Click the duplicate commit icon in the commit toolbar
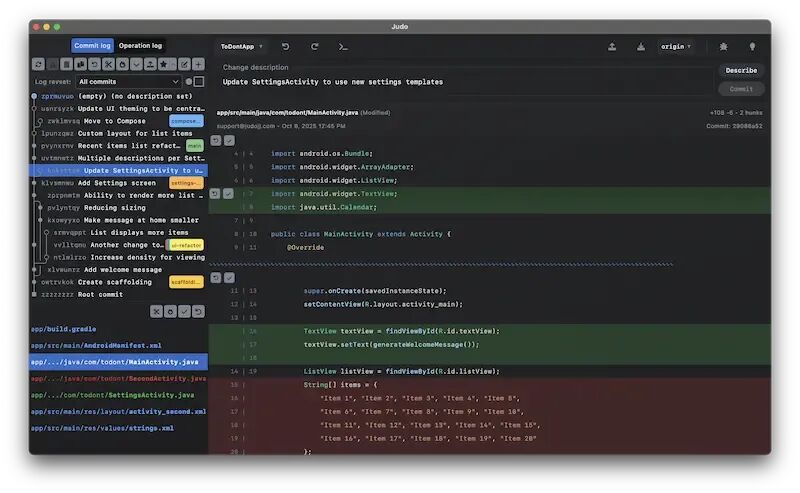The image size is (800, 493). pyautogui.click(x=81, y=64)
